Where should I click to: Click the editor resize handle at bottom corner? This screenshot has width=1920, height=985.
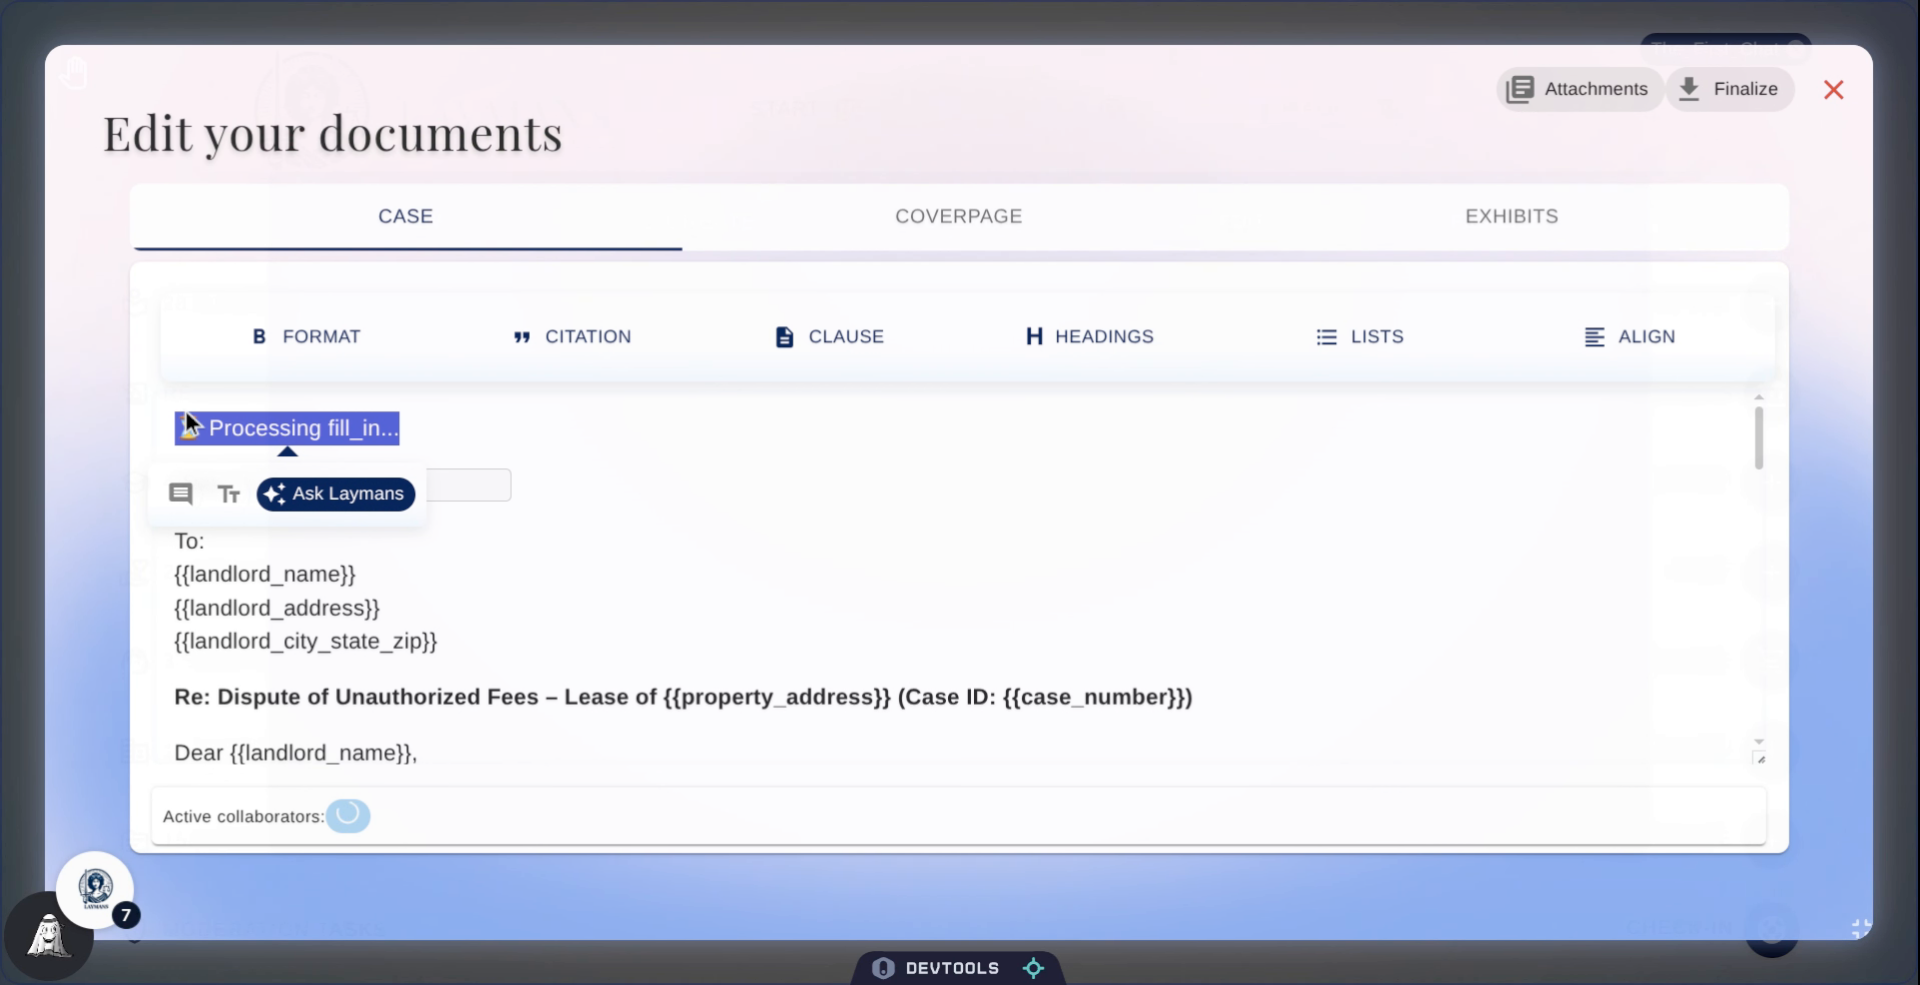coord(1760,759)
